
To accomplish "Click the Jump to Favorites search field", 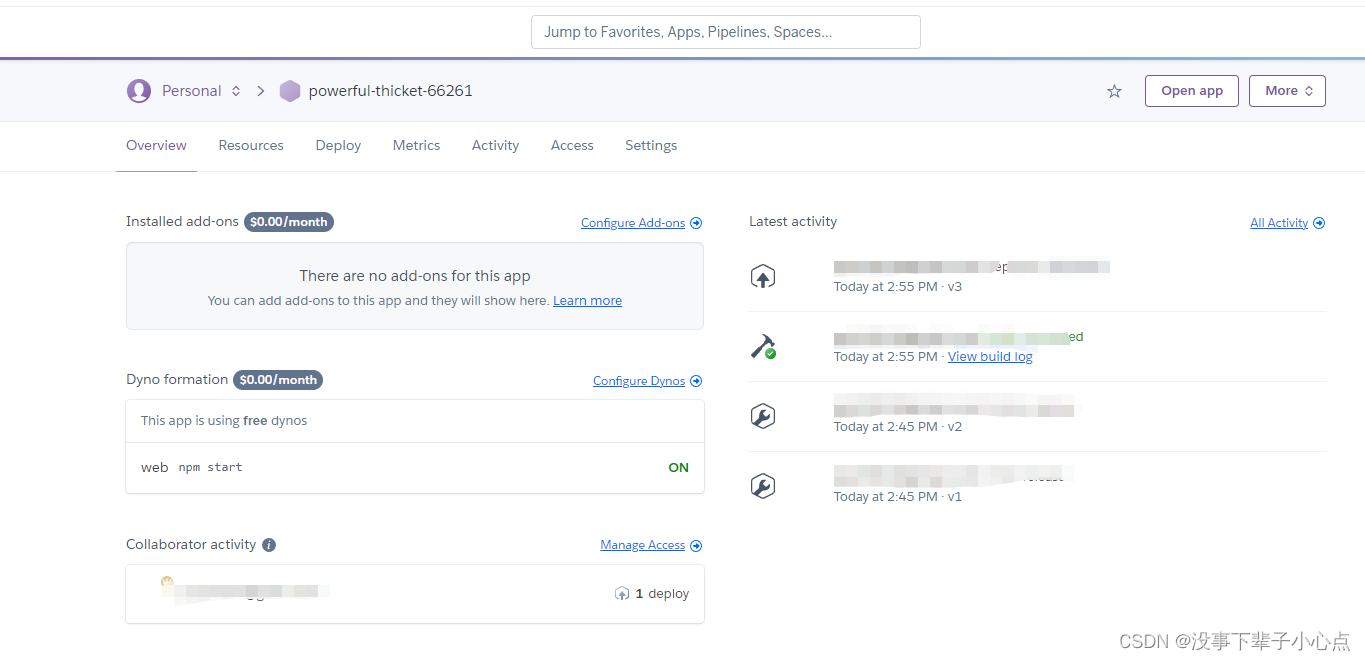I will [x=726, y=32].
